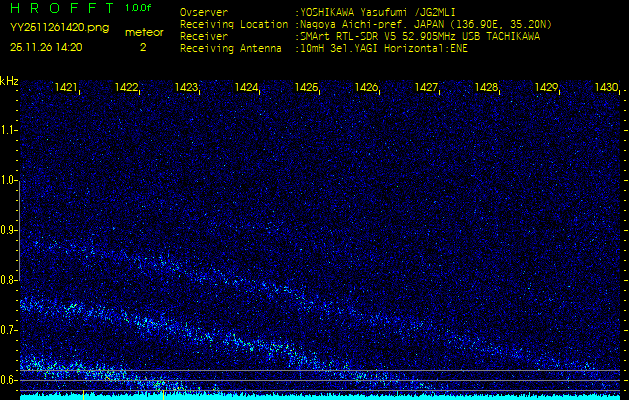
Task: Click the yellow meteor label
Action: [x=143, y=32]
